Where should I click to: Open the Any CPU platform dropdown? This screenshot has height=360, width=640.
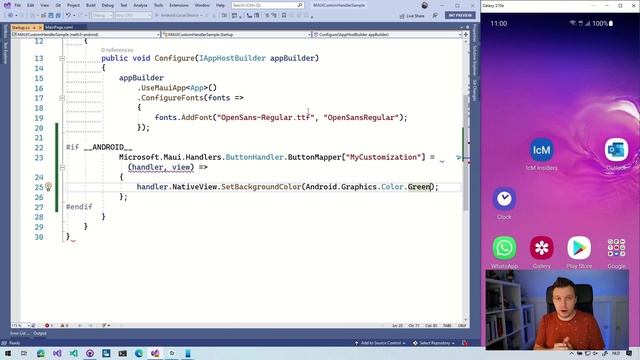(133, 16)
